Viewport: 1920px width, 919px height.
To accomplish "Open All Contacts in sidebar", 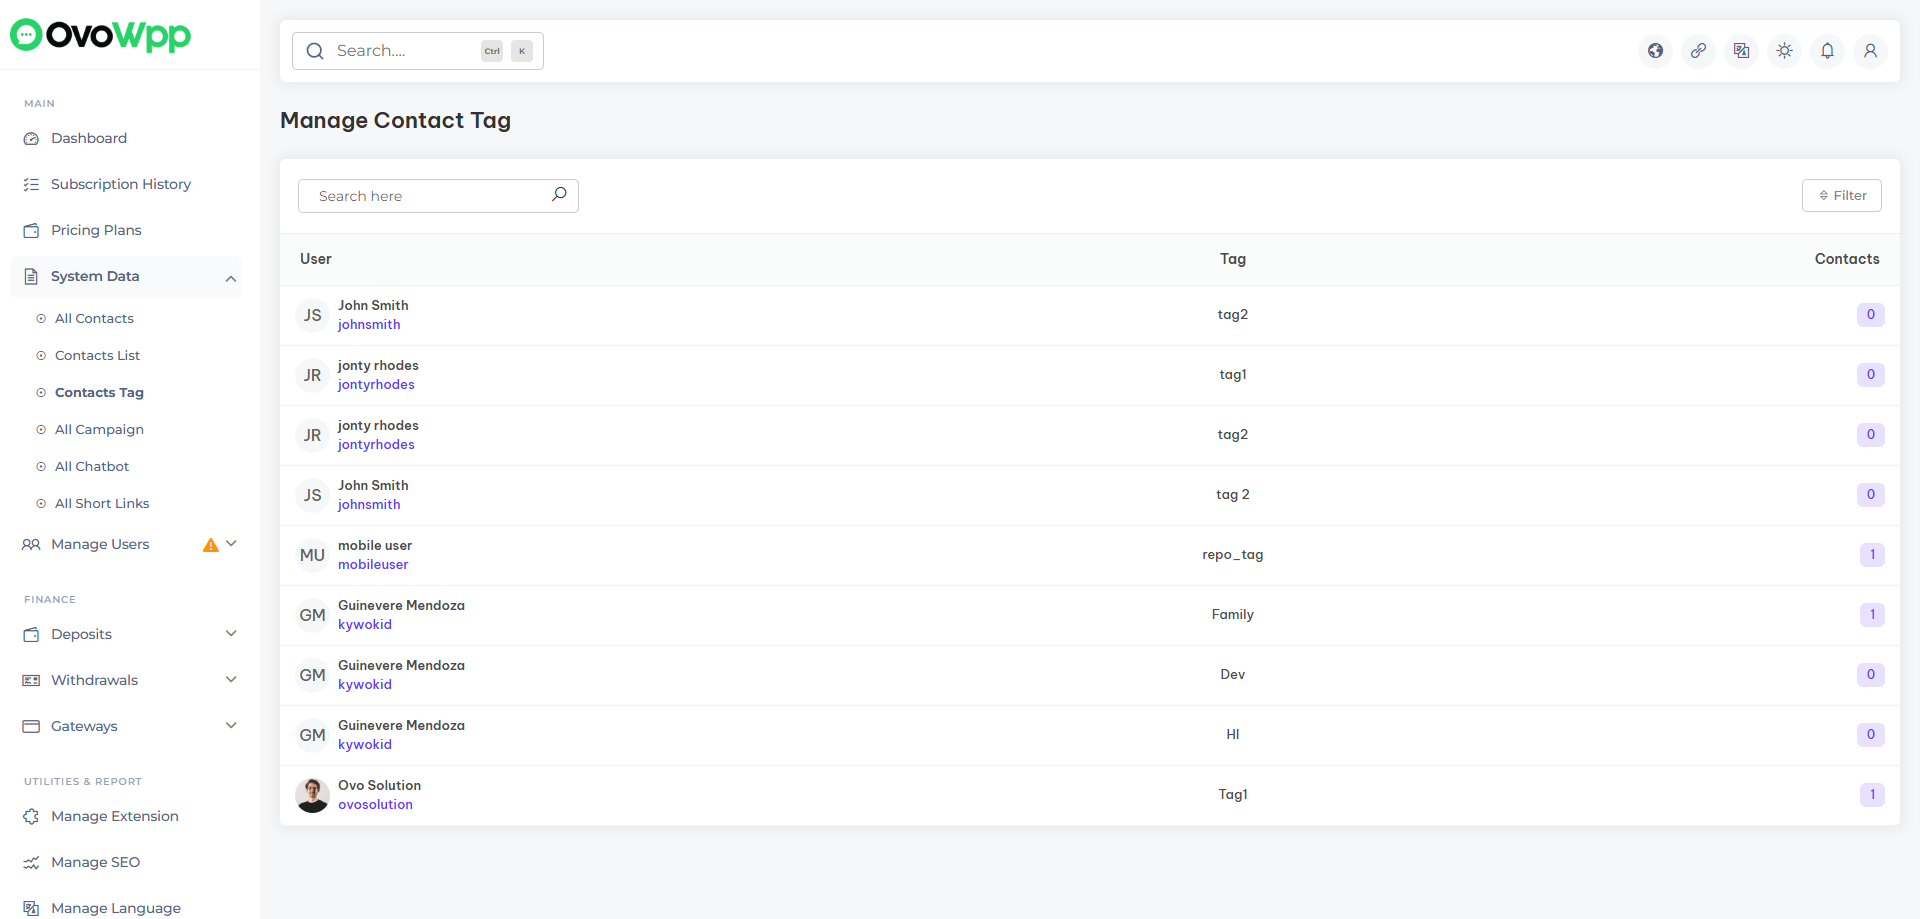I will coord(94,319).
